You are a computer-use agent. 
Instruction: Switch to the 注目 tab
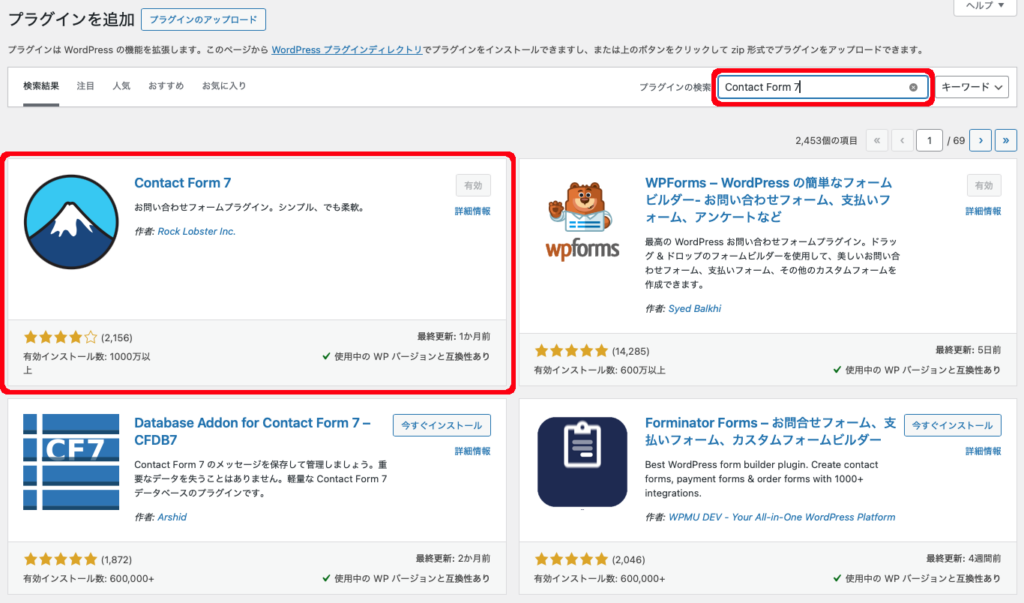pyautogui.click(x=86, y=86)
